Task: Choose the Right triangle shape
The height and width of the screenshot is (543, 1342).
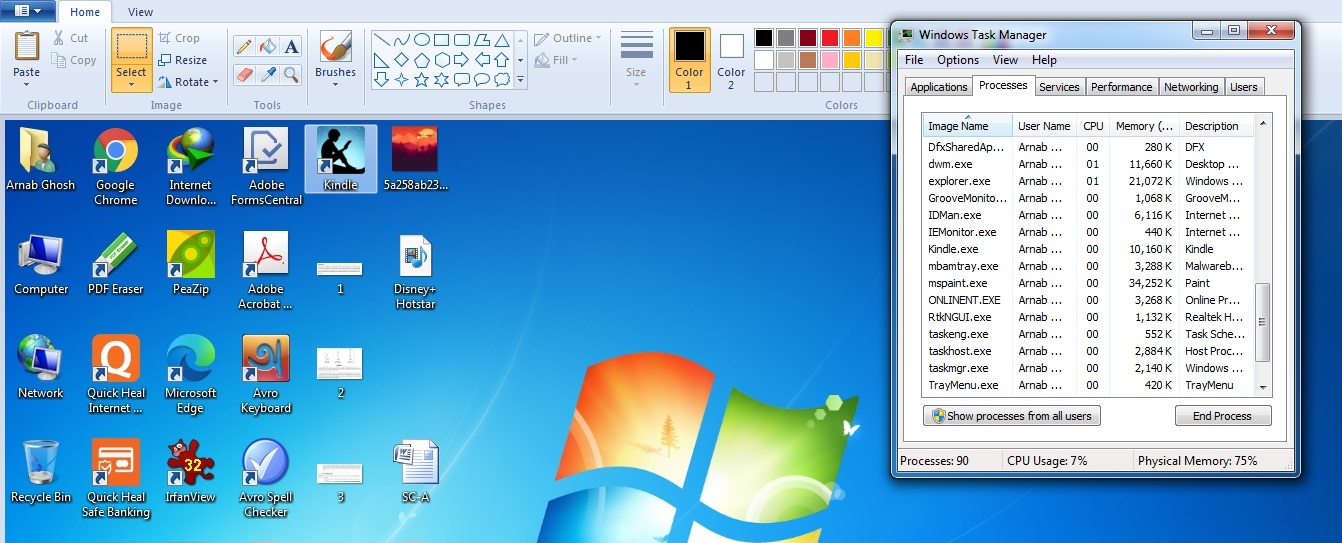Action: tap(381, 60)
